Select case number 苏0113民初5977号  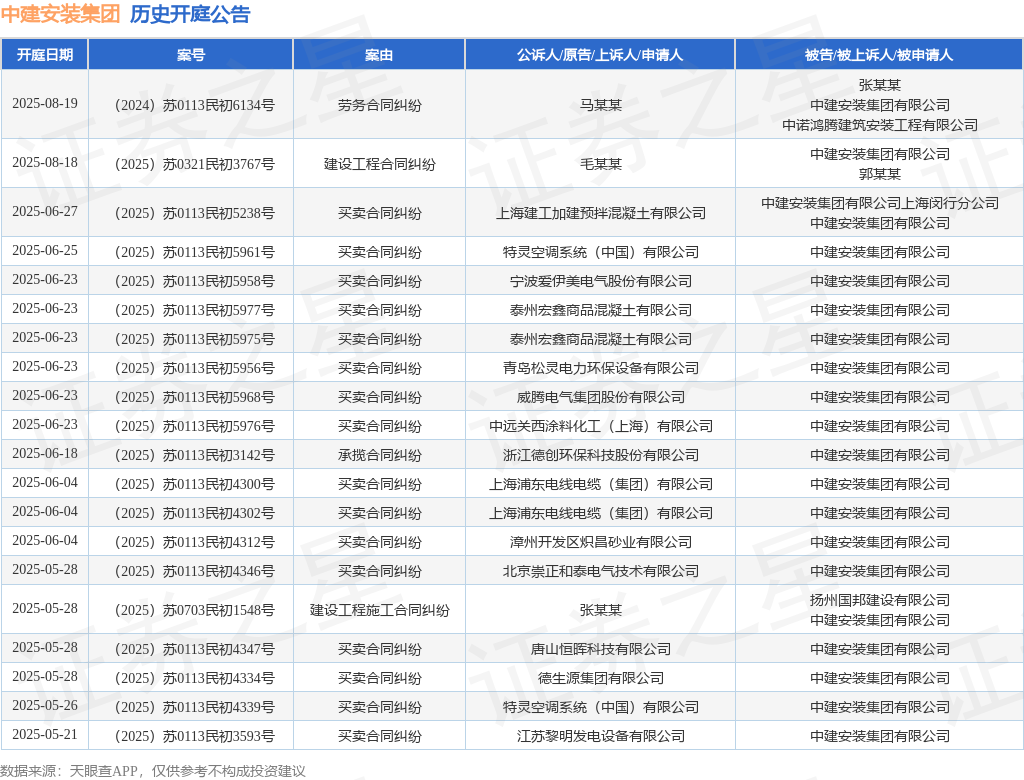(195, 310)
